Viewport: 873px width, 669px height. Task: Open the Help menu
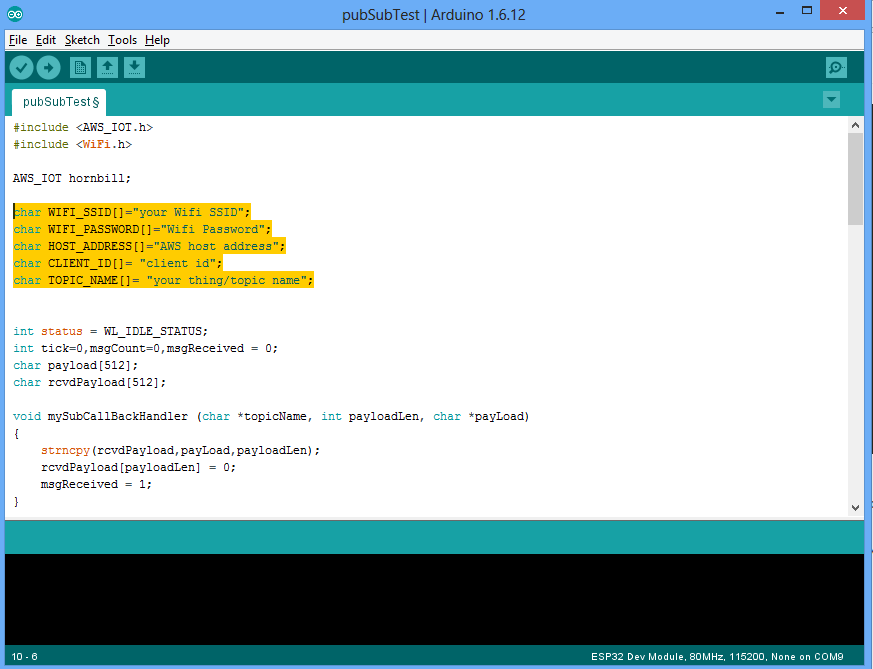(157, 40)
